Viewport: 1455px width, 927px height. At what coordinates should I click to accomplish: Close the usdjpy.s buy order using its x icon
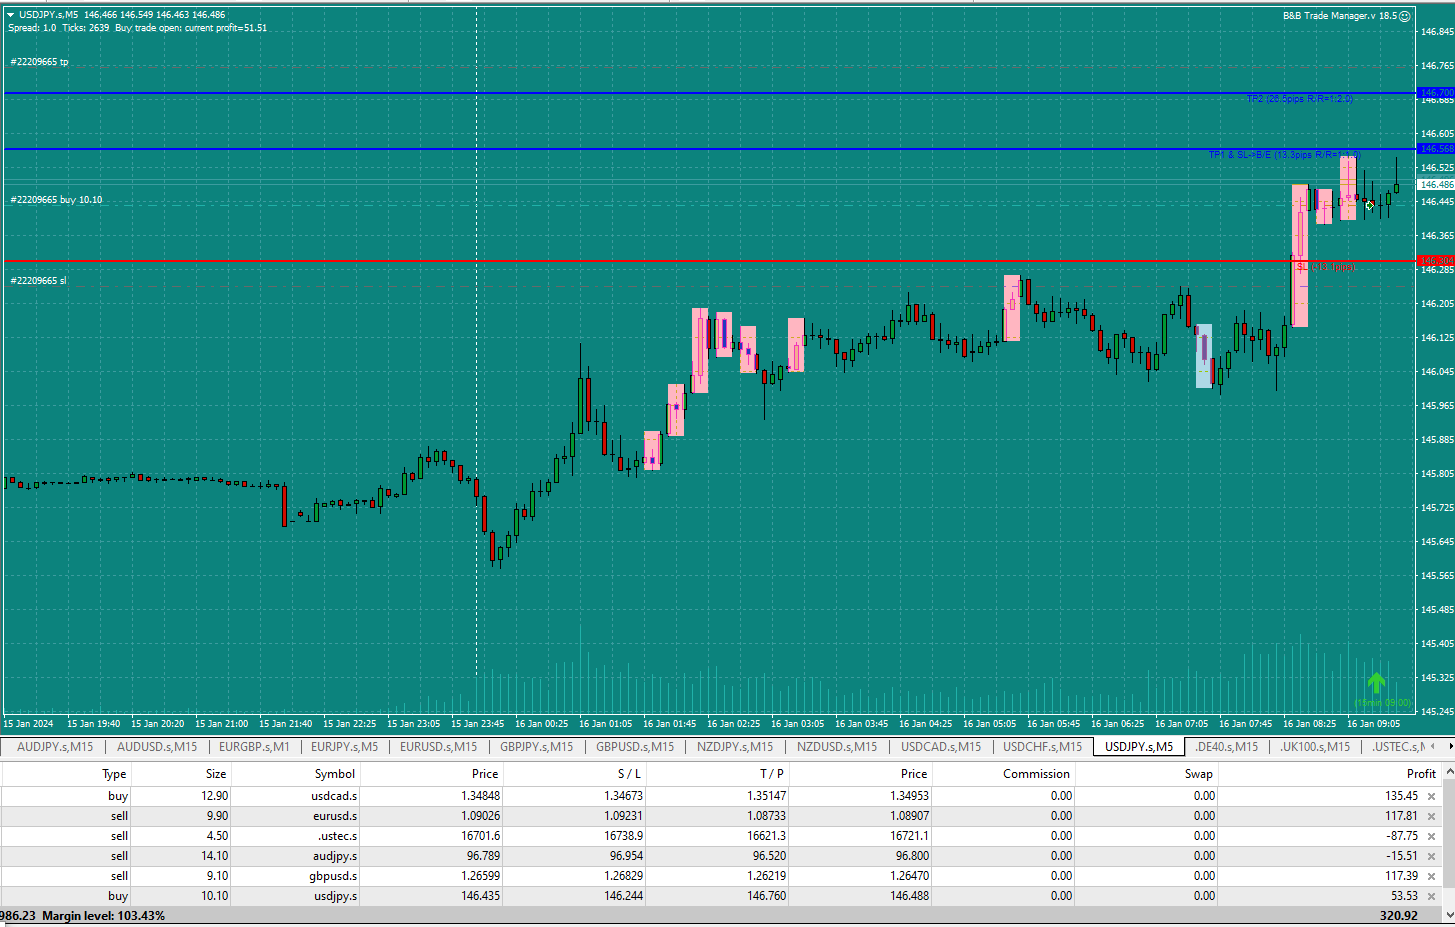coord(1431,897)
